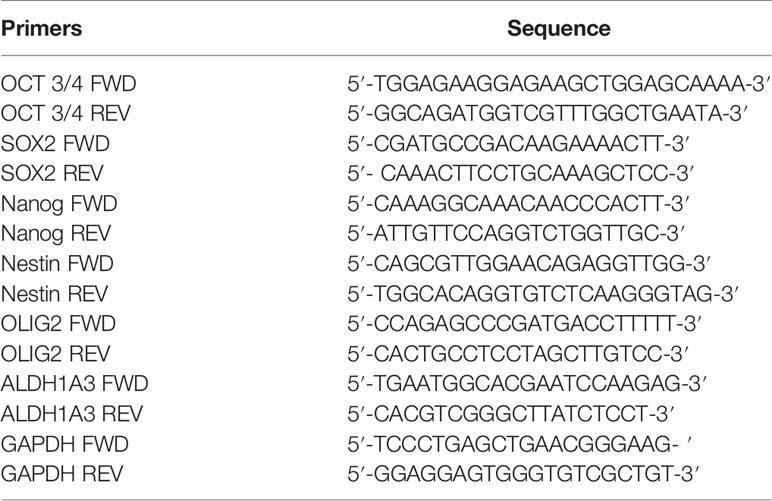This screenshot has width=772, height=501.
Task: Select the Nanog REV primer label
Action: tap(56, 234)
